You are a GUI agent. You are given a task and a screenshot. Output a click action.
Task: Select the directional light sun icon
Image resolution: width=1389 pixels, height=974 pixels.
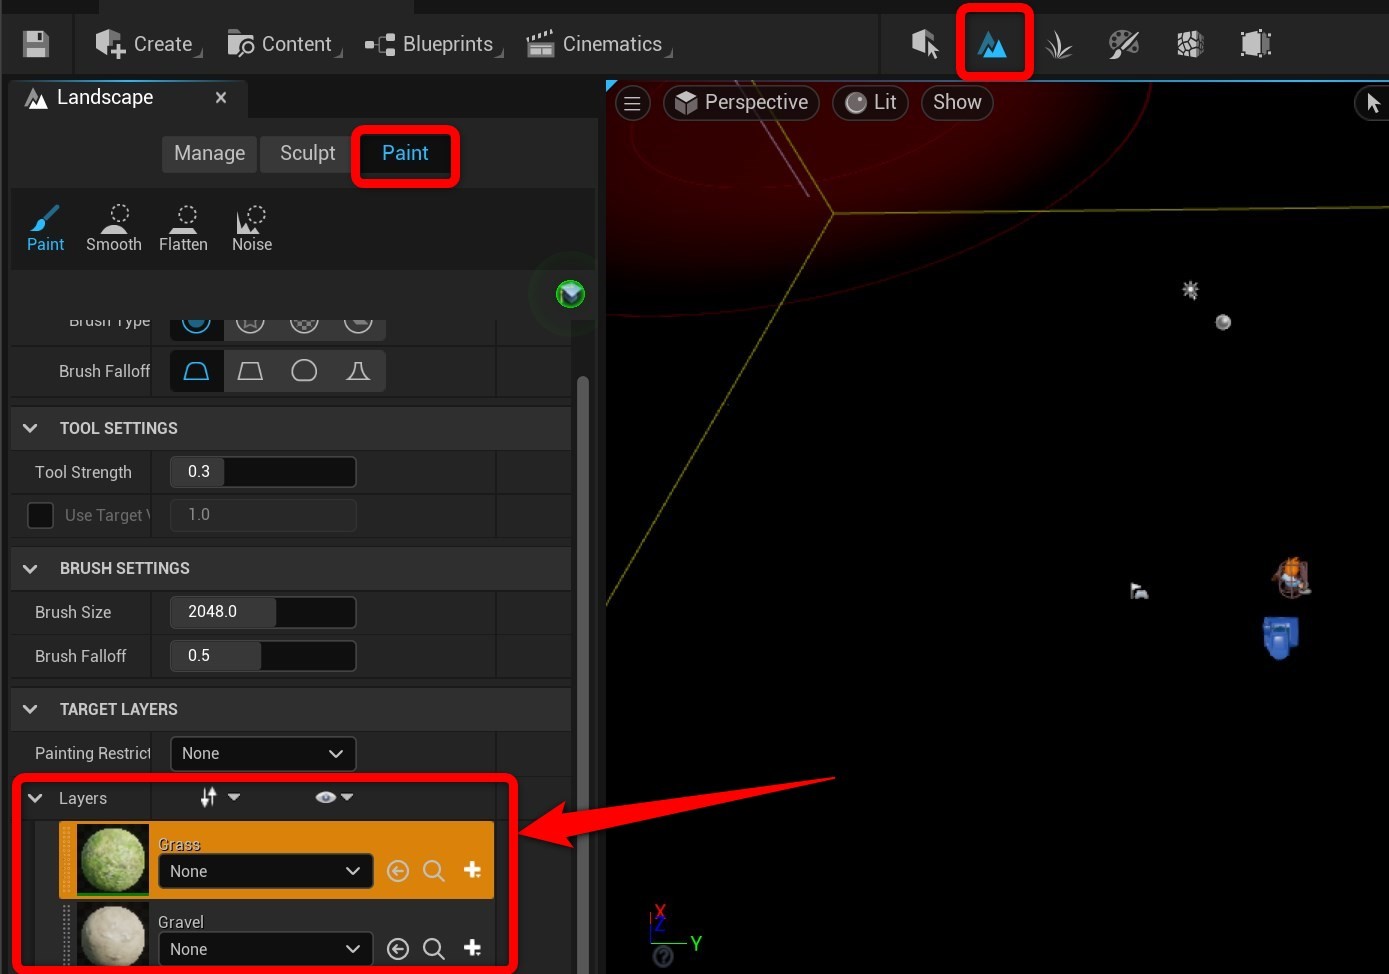[1190, 290]
